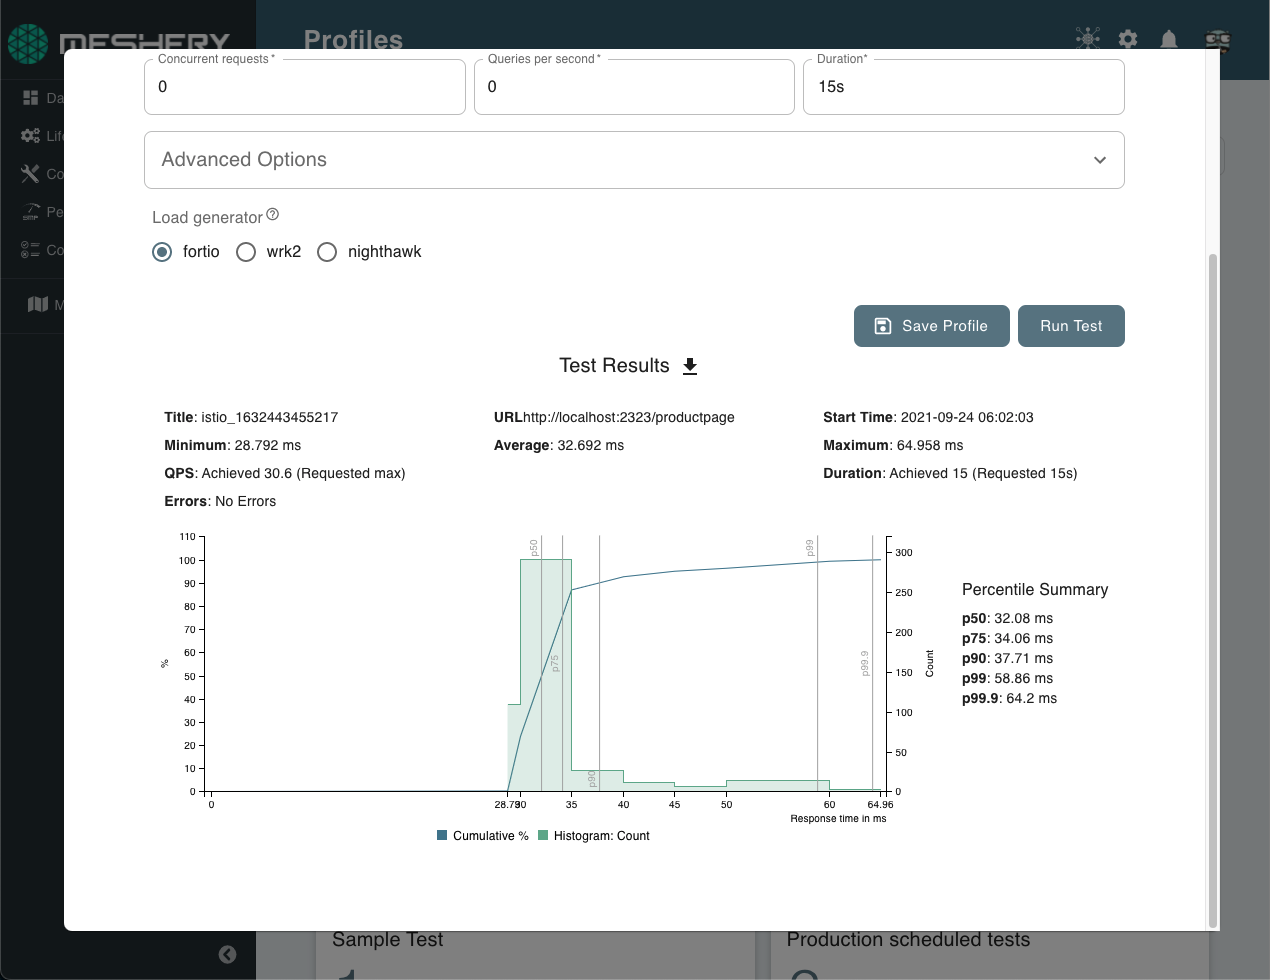Viewport: 1270px width, 980px height.
Task: Select the fortio load generator
Action: click(162, 252)
